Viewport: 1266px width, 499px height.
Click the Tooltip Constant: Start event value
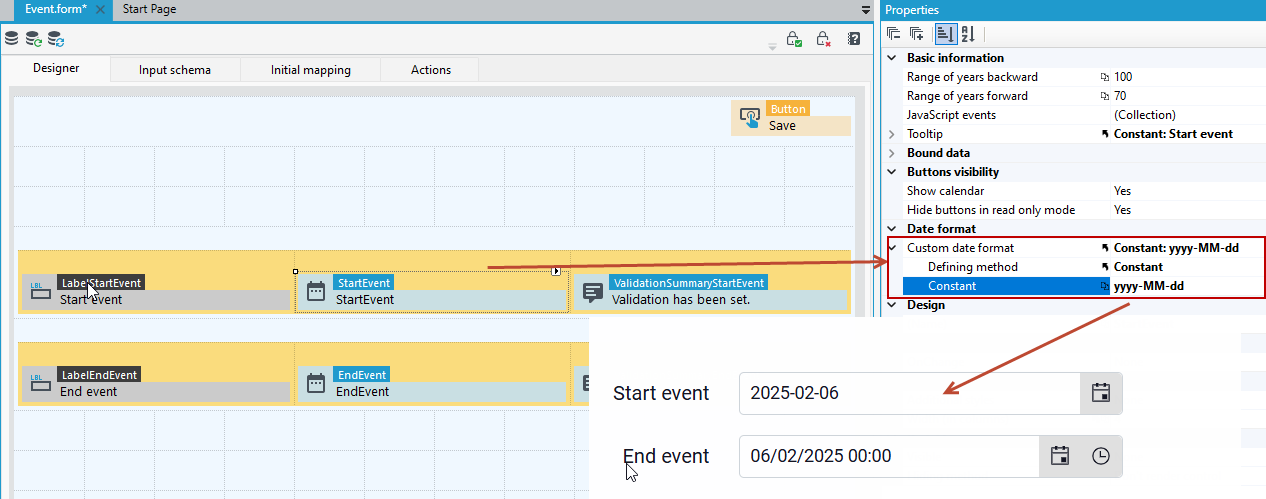[x=1173, y=134]
